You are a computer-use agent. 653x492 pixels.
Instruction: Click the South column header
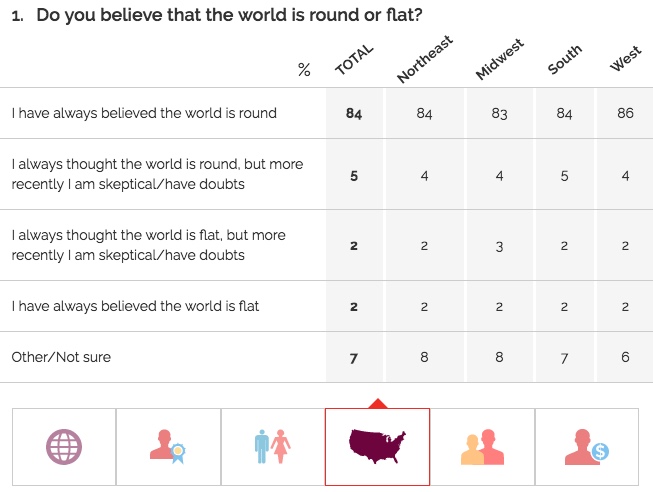(x=565, y=61)
